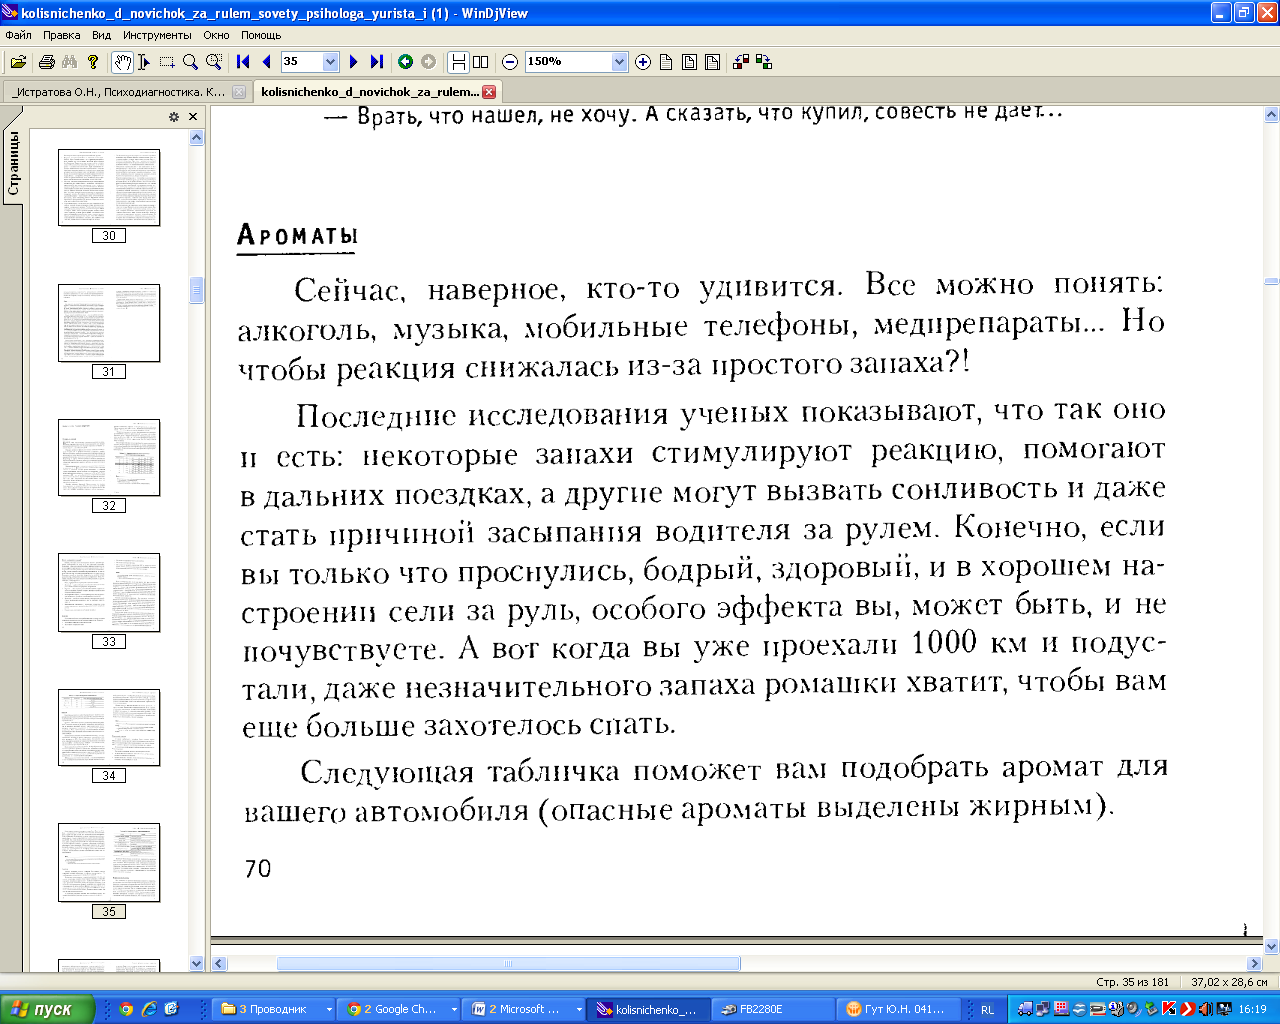Viewport: 1280px width, 1024px height.
Task: Click the пуск Start button
Action: (47, 1009)
